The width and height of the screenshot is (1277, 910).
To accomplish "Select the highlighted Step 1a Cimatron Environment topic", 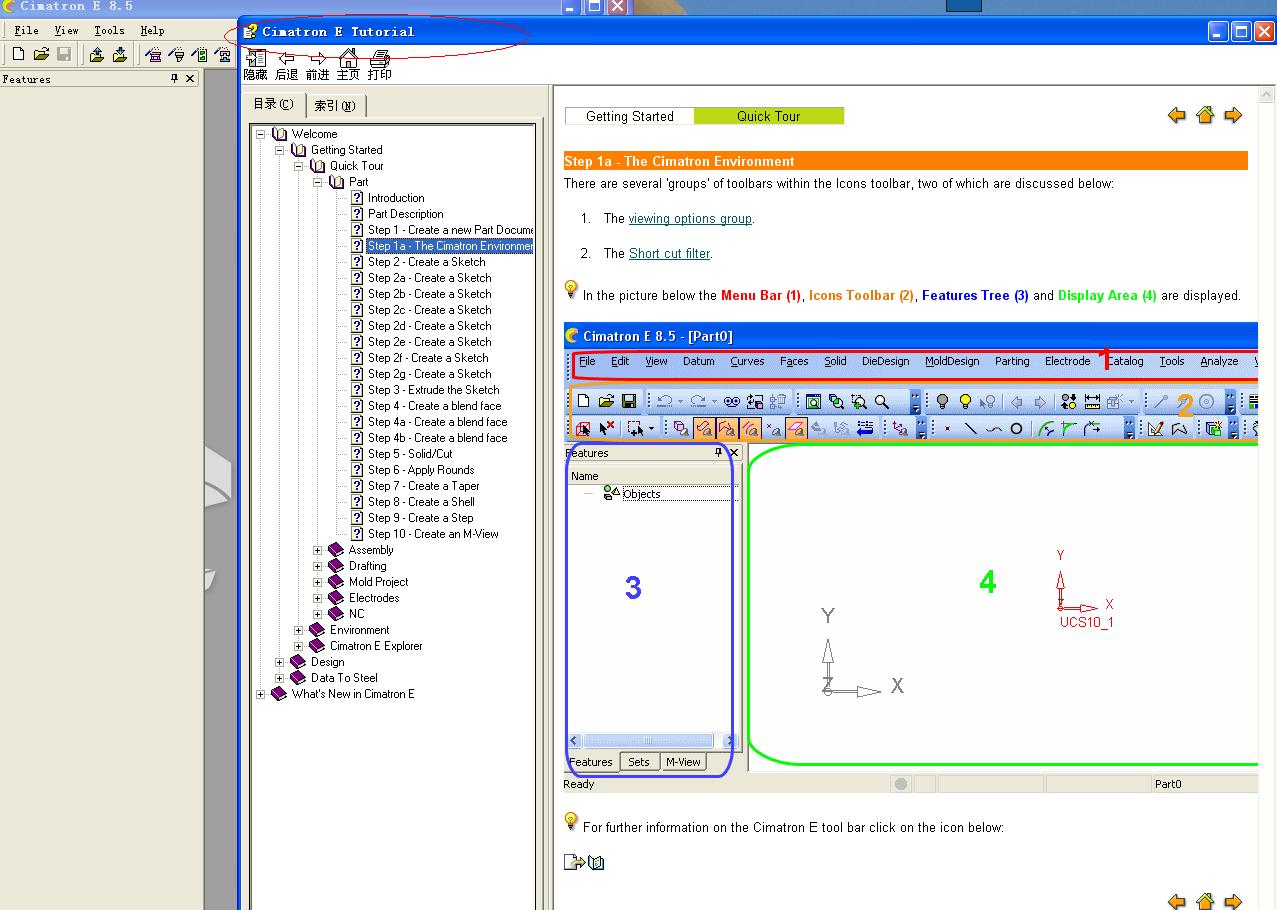I will (450, 246).
